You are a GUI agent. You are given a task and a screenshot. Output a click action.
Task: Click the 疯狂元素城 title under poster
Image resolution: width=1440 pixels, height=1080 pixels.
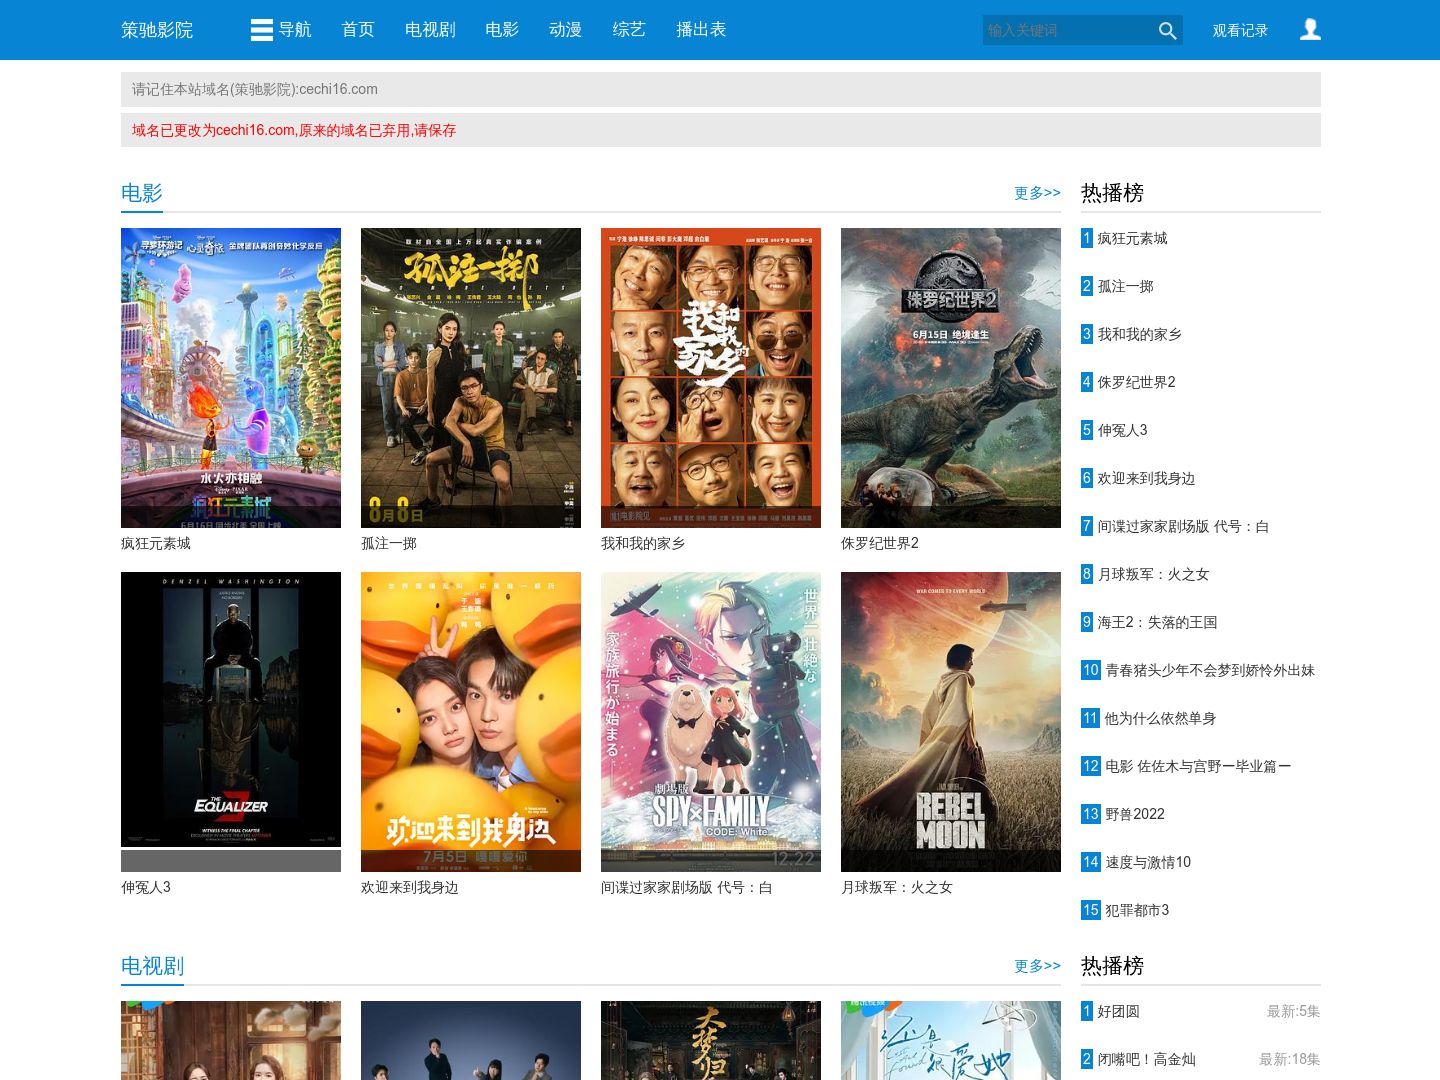pos(156,543)
